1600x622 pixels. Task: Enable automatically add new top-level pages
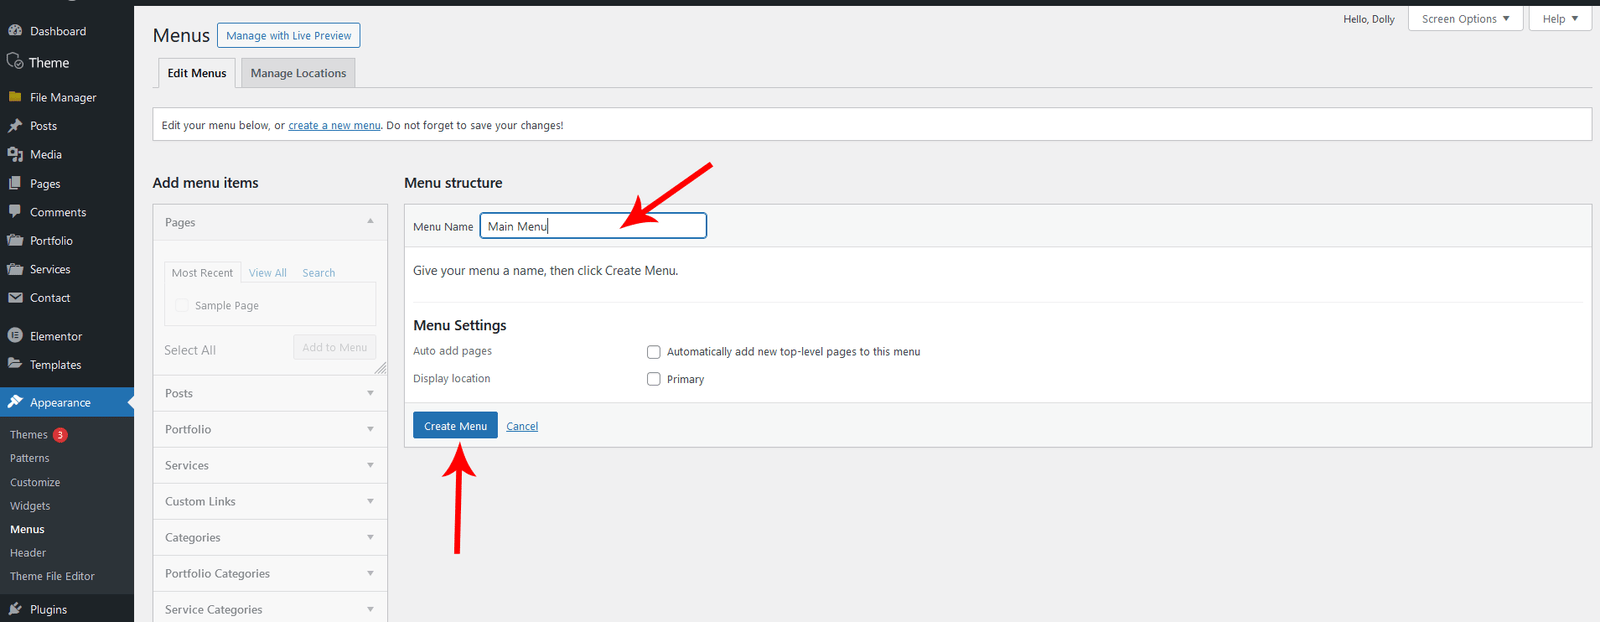pos(654,352)
